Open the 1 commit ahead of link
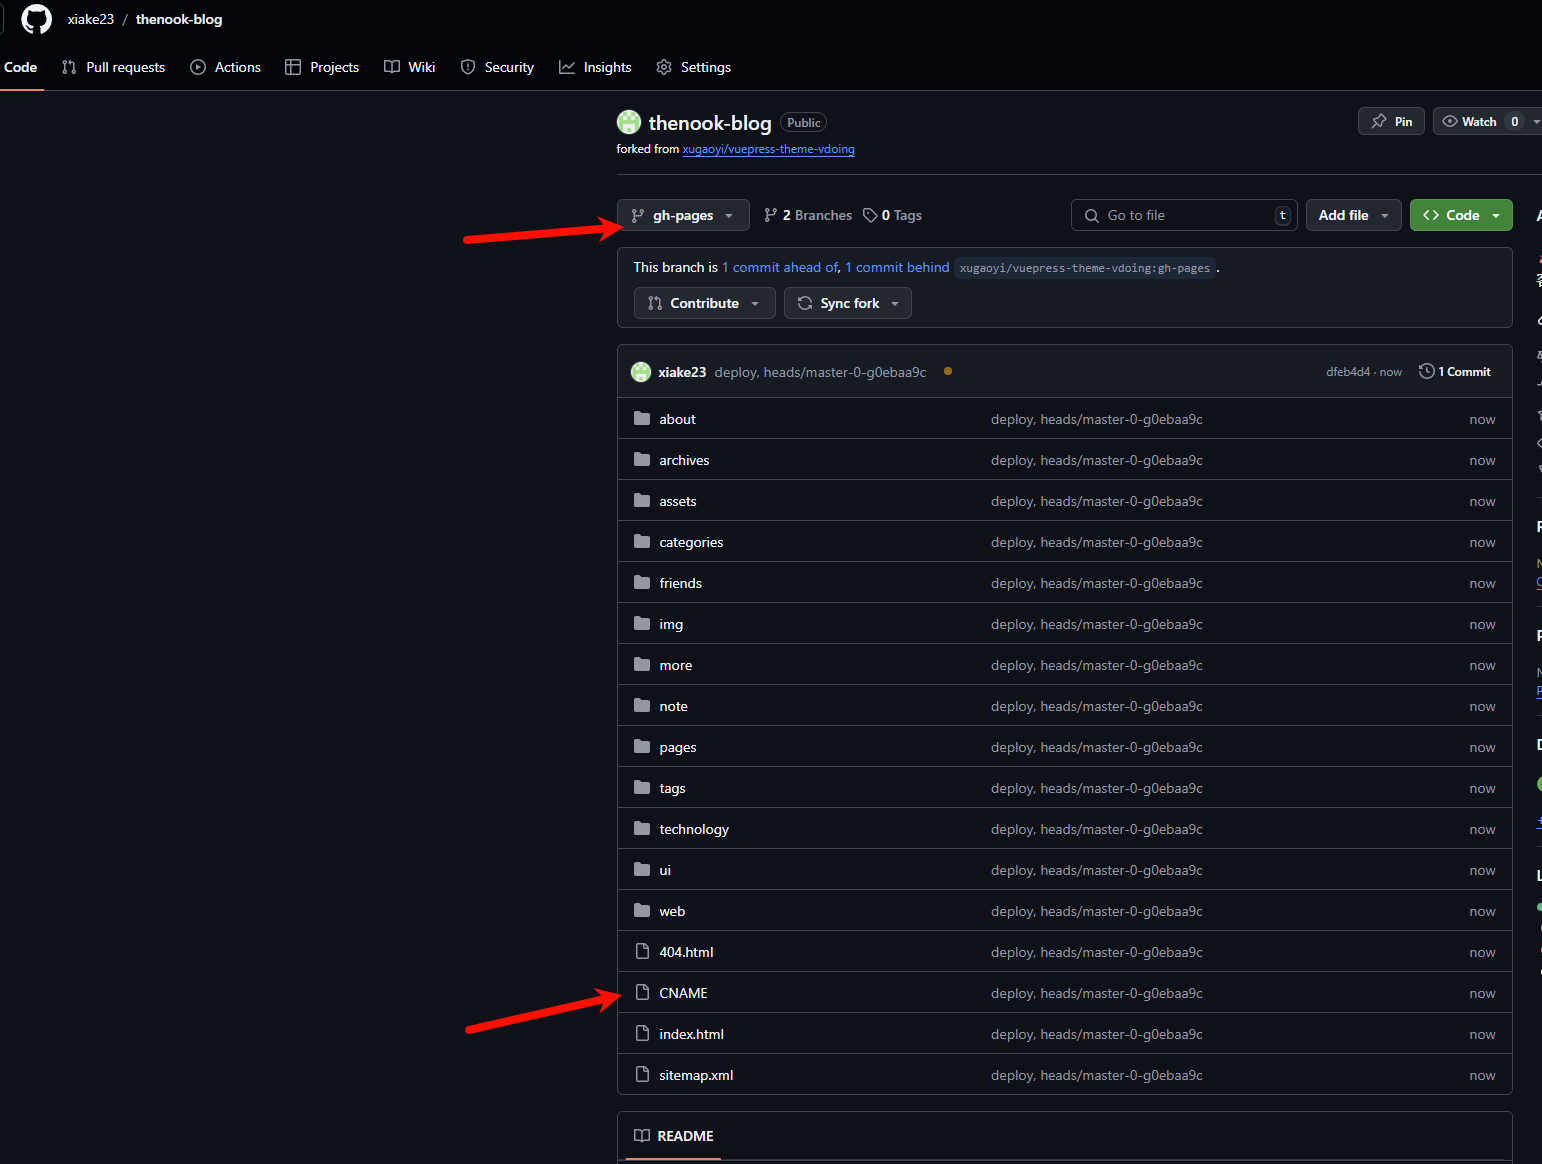Screen dimensions: 1542x1164 (x=780, y=267)
